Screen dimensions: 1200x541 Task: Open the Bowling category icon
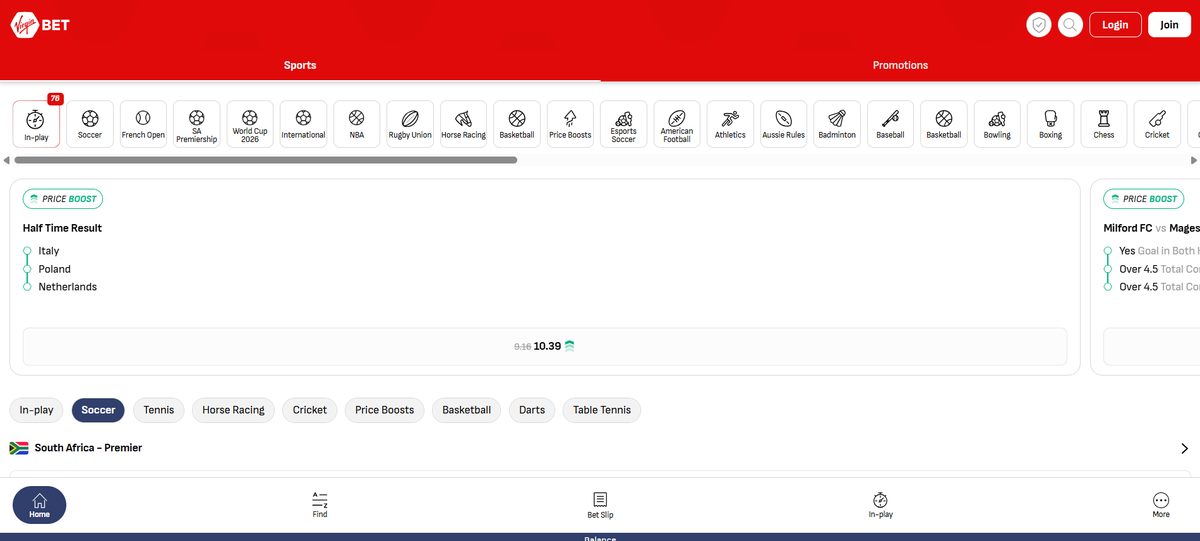point(997,124)
